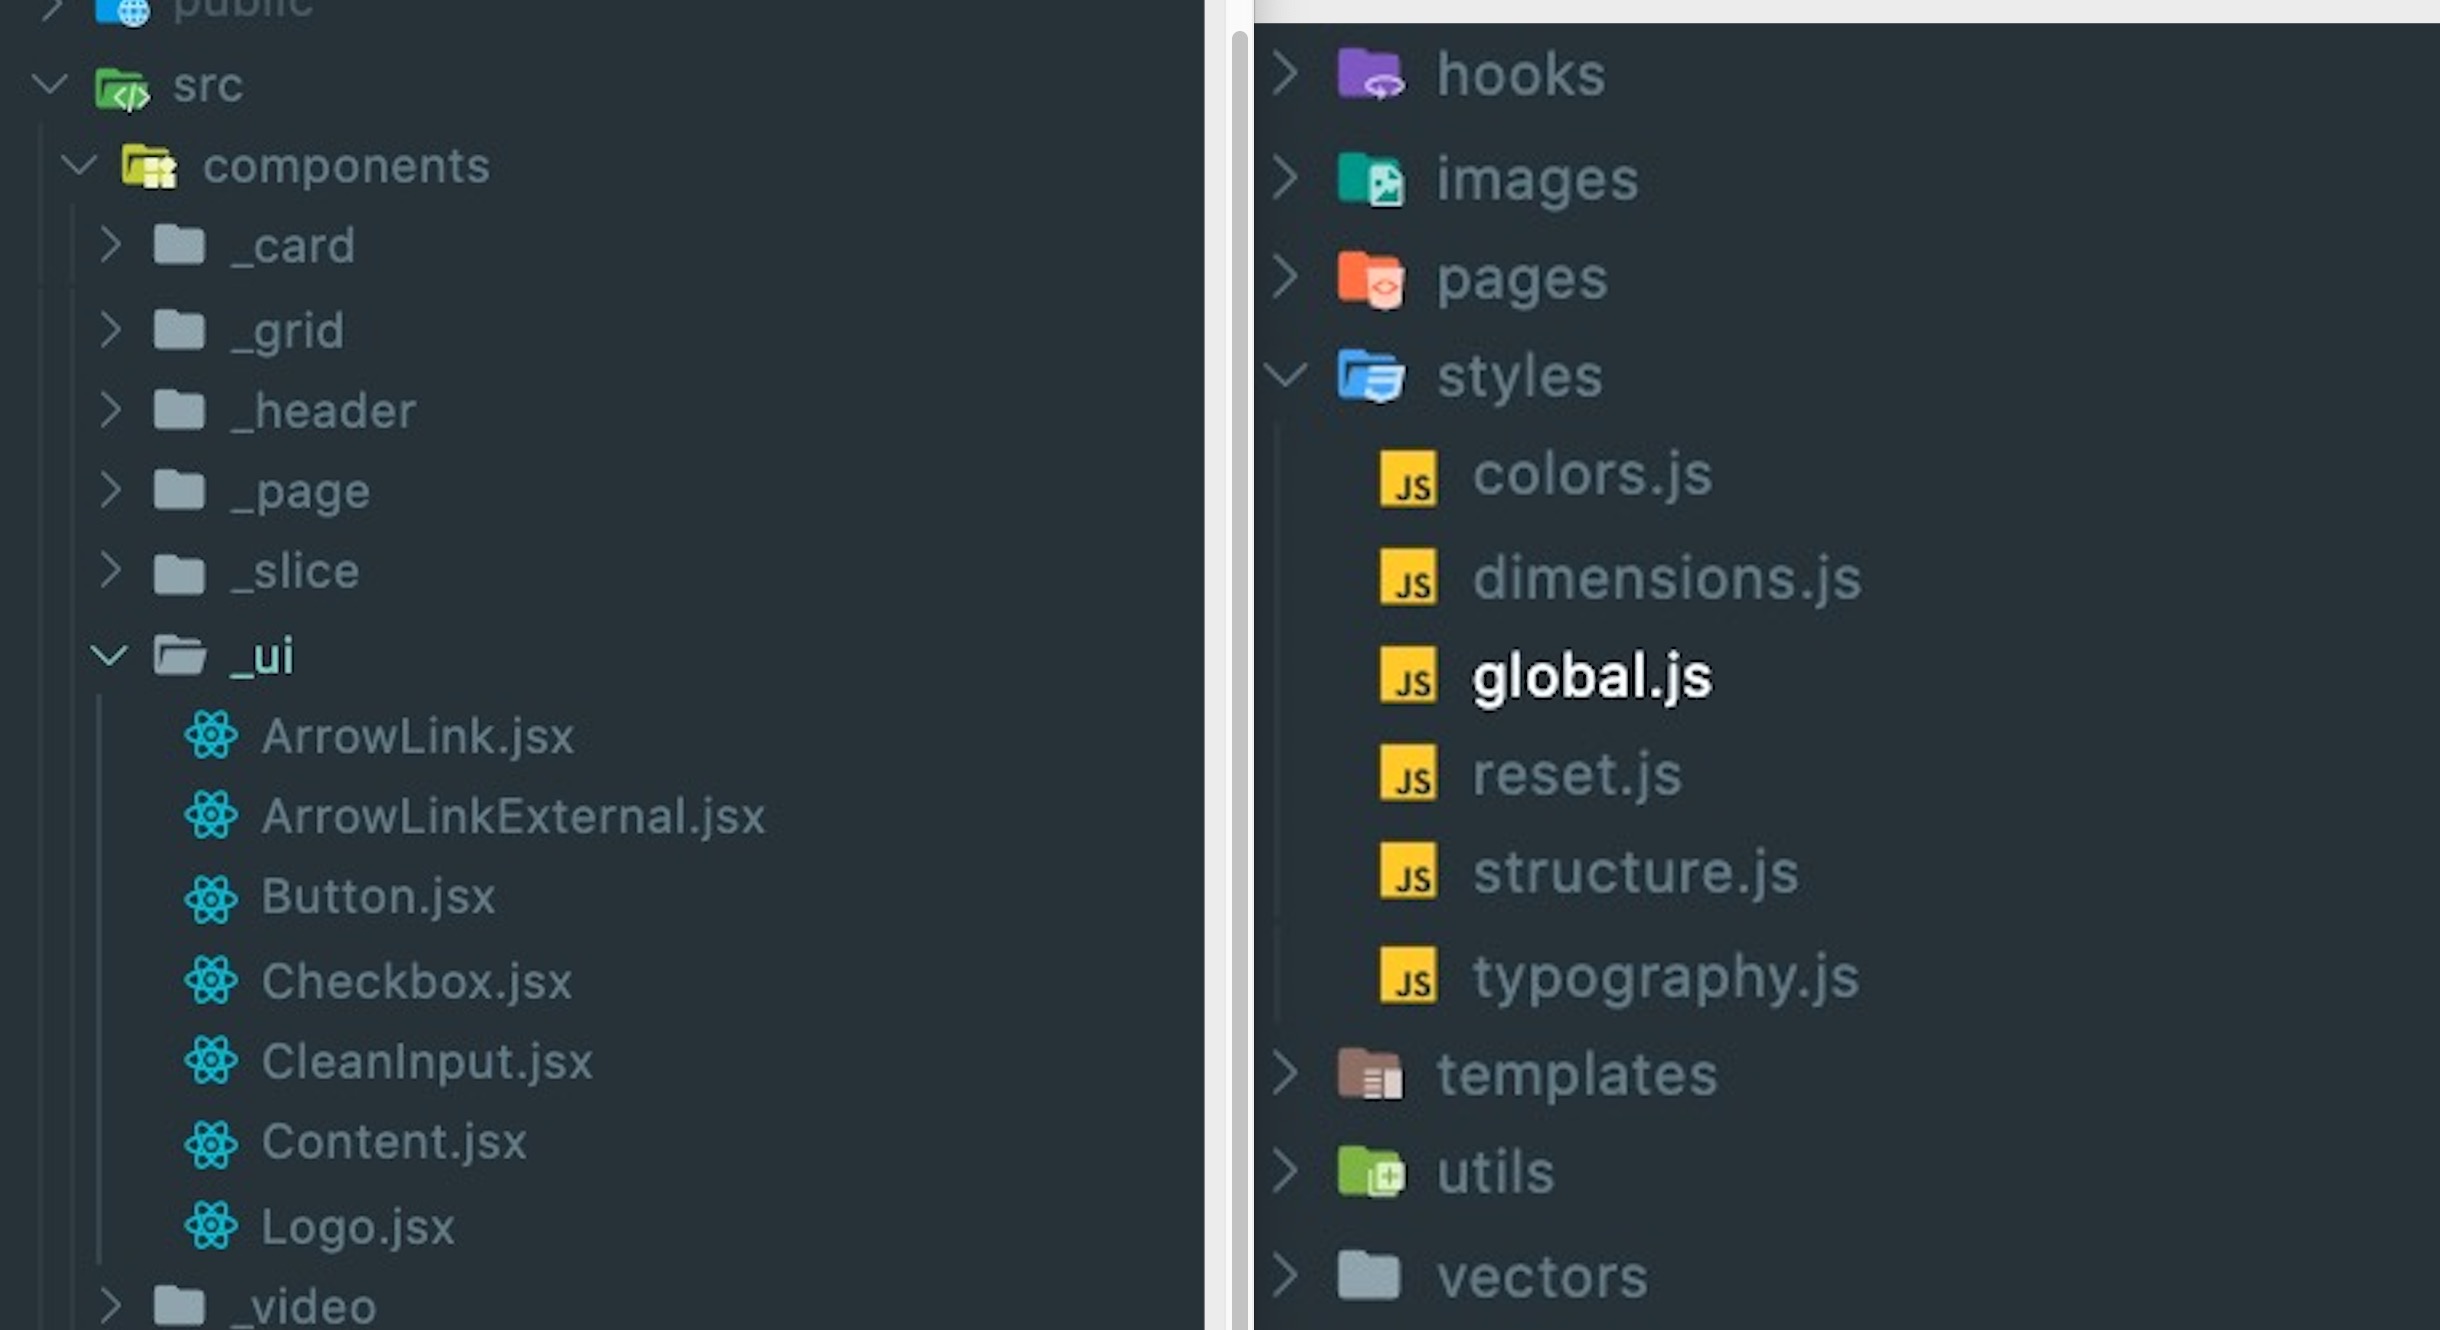The width and height of the screenshot is (2440, 1330).
Task: Click the templates folder icon
Action: (1371, 1073)
